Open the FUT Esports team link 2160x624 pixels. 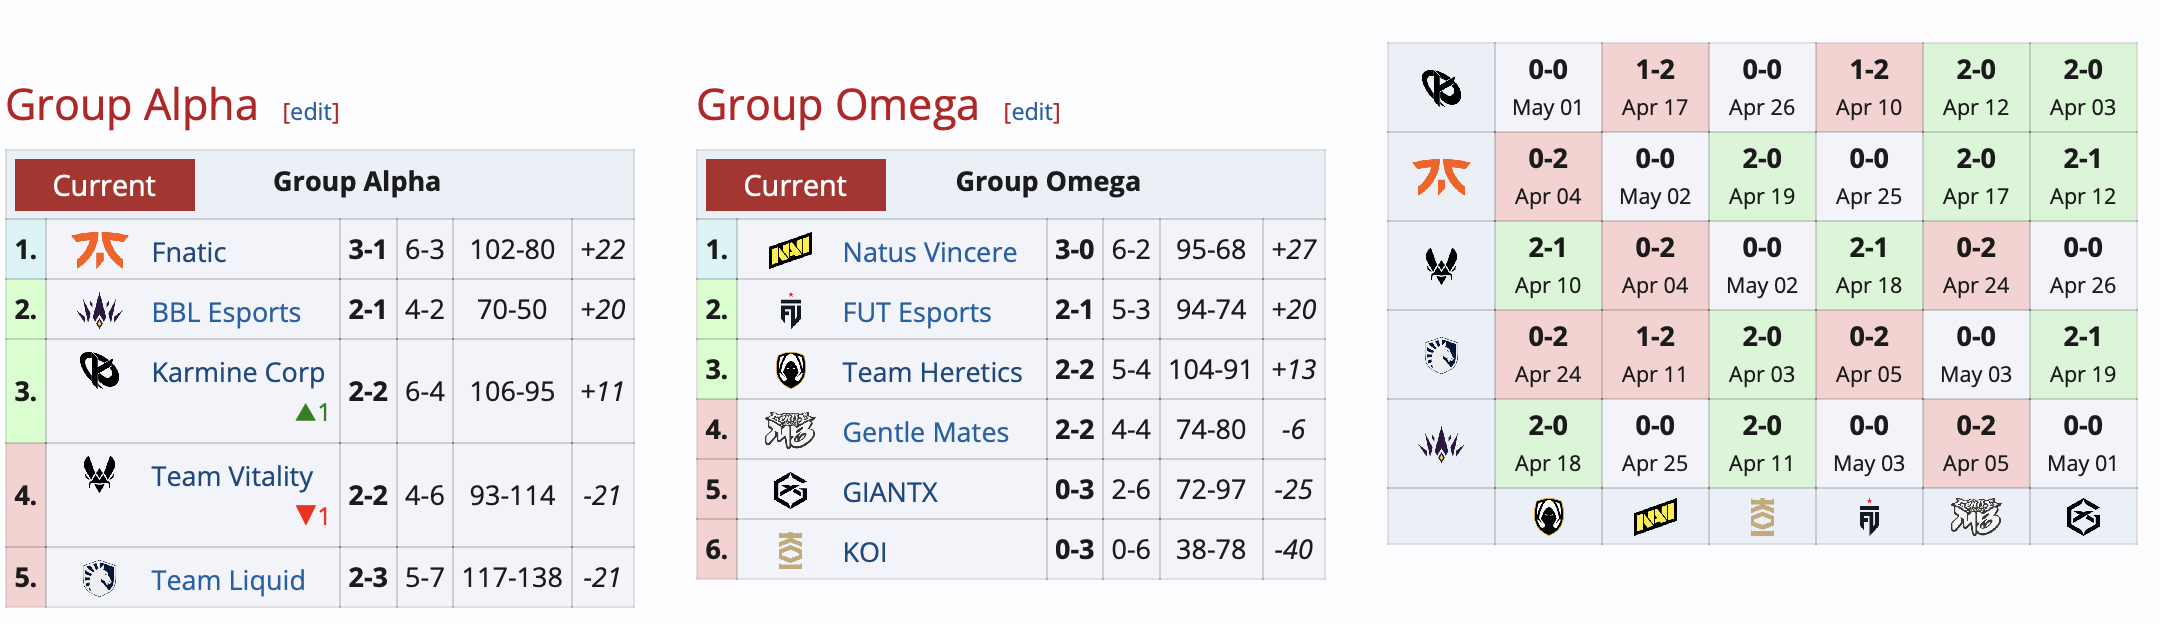916,312
